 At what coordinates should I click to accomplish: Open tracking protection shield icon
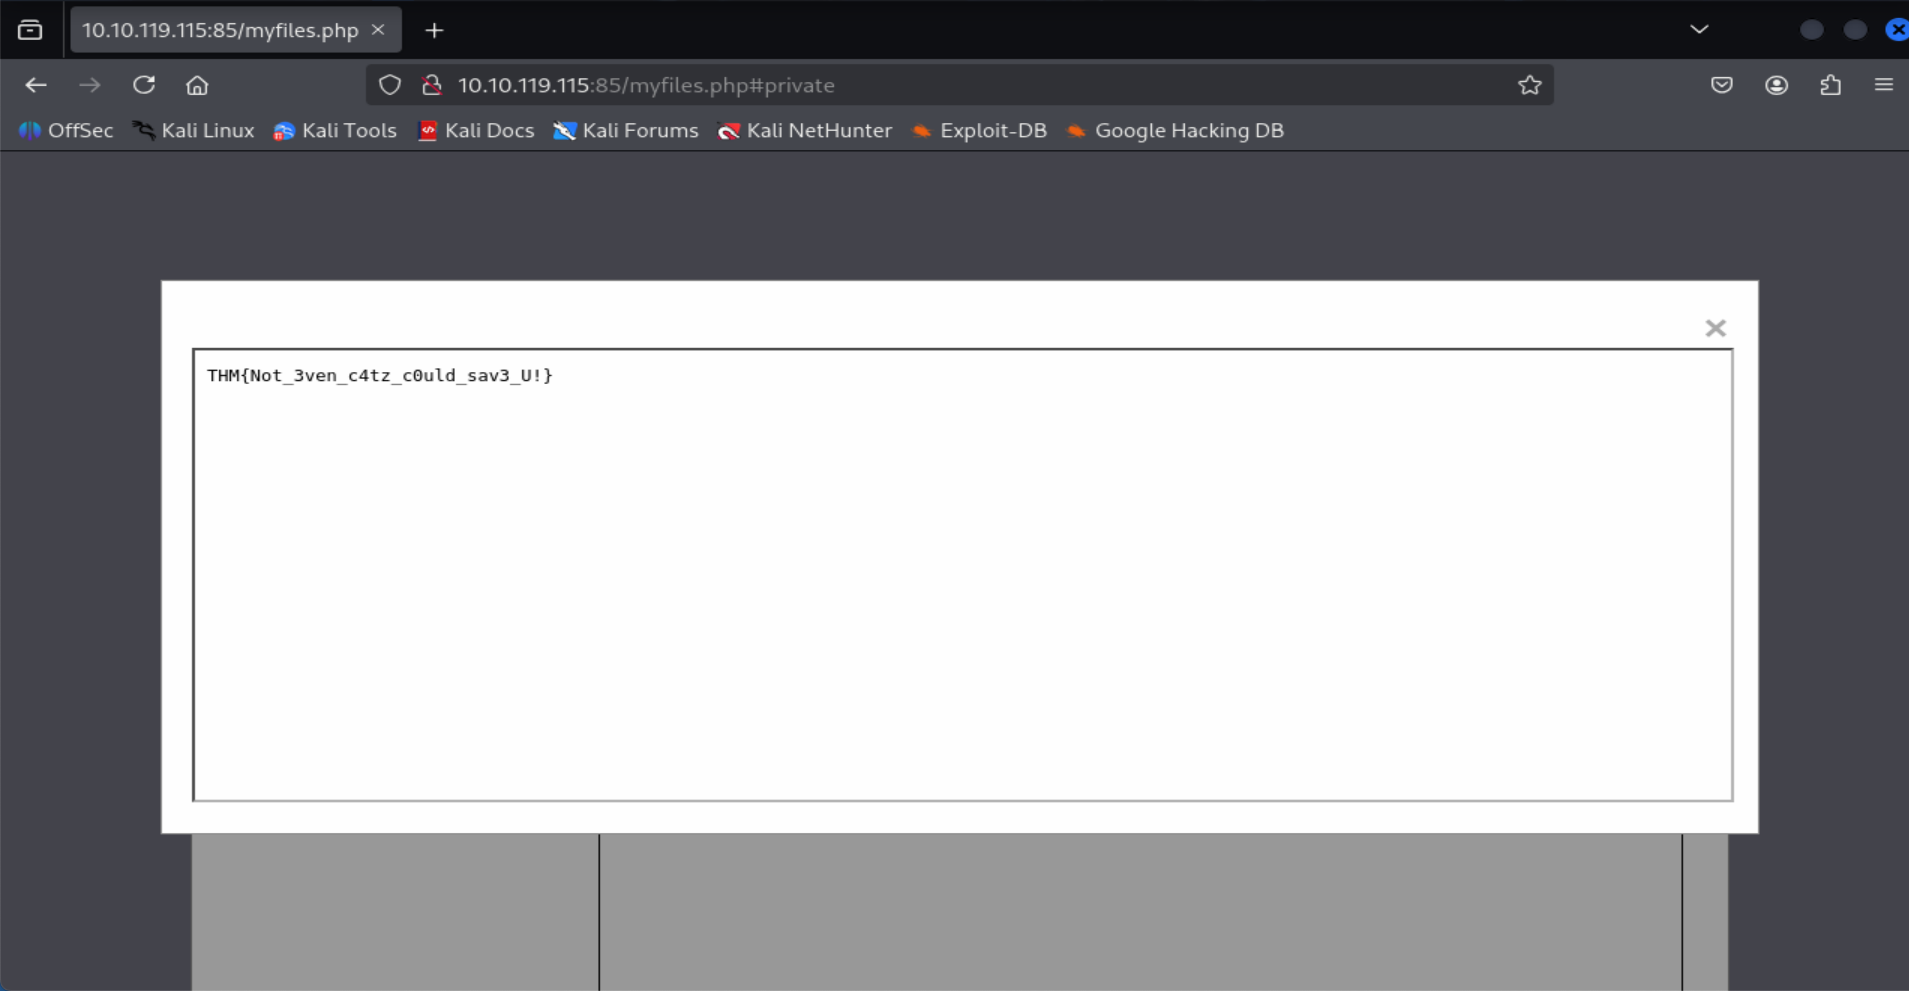pos(390,86)
